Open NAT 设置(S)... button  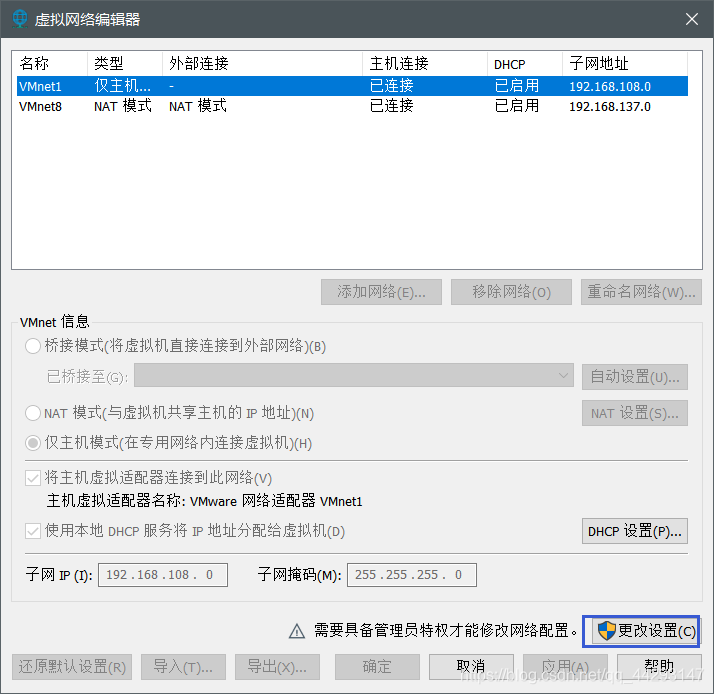coord(634,413)
